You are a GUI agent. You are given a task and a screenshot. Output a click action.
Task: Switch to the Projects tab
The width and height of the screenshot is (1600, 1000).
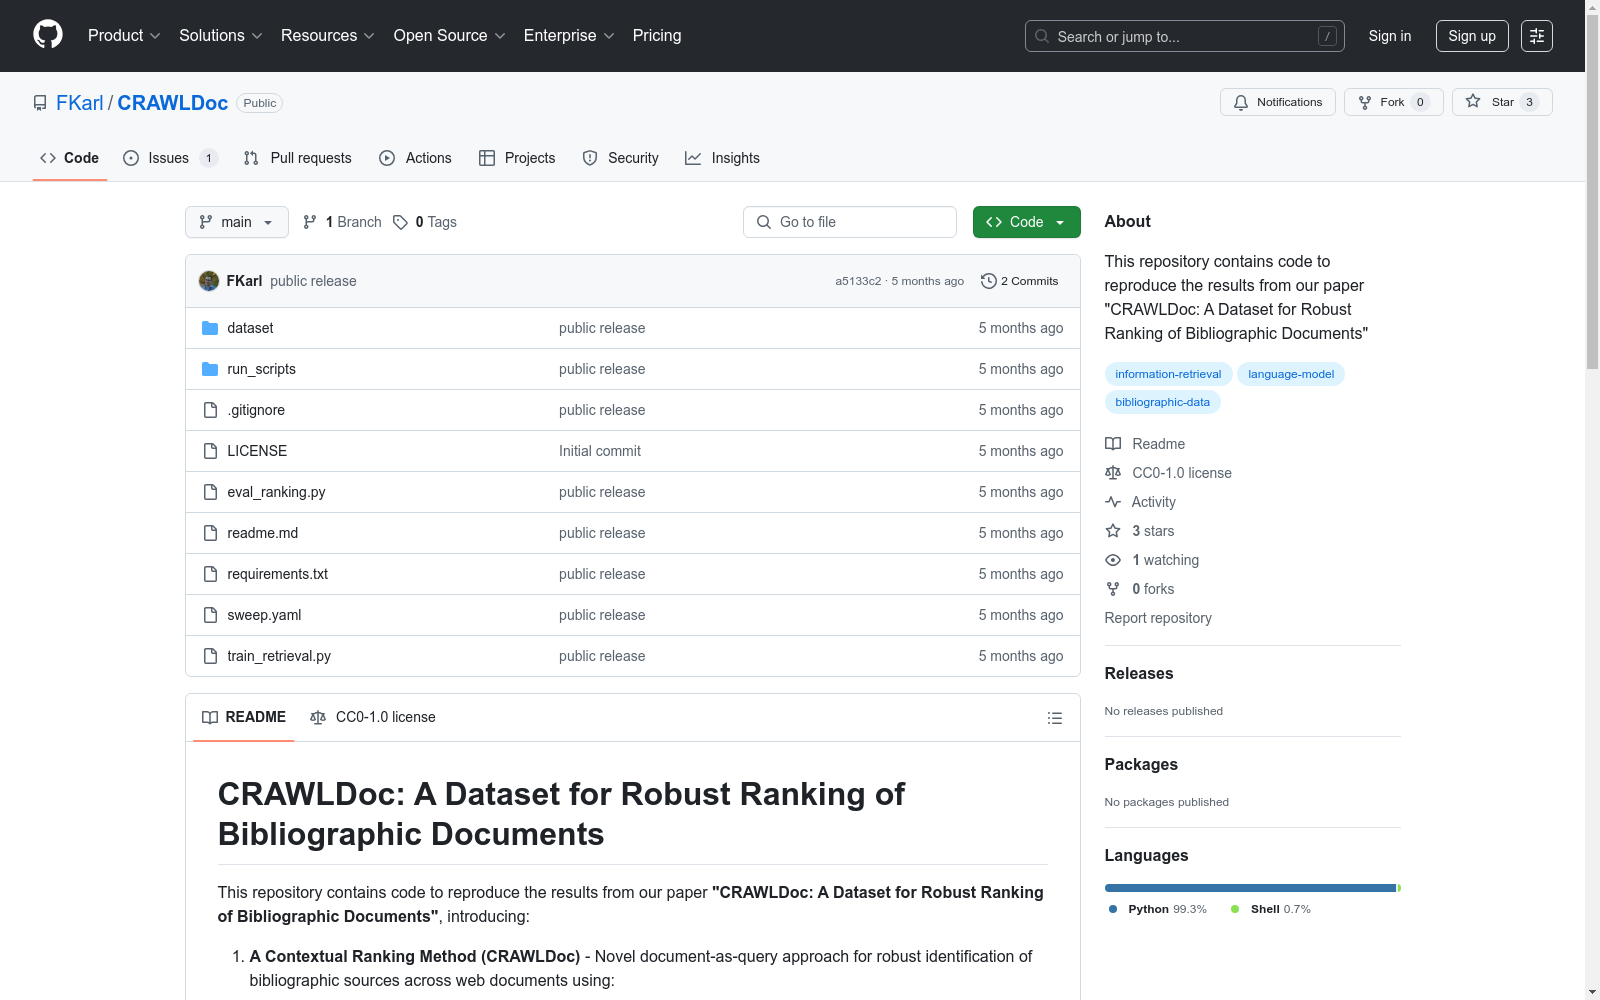tap(517, 158)
